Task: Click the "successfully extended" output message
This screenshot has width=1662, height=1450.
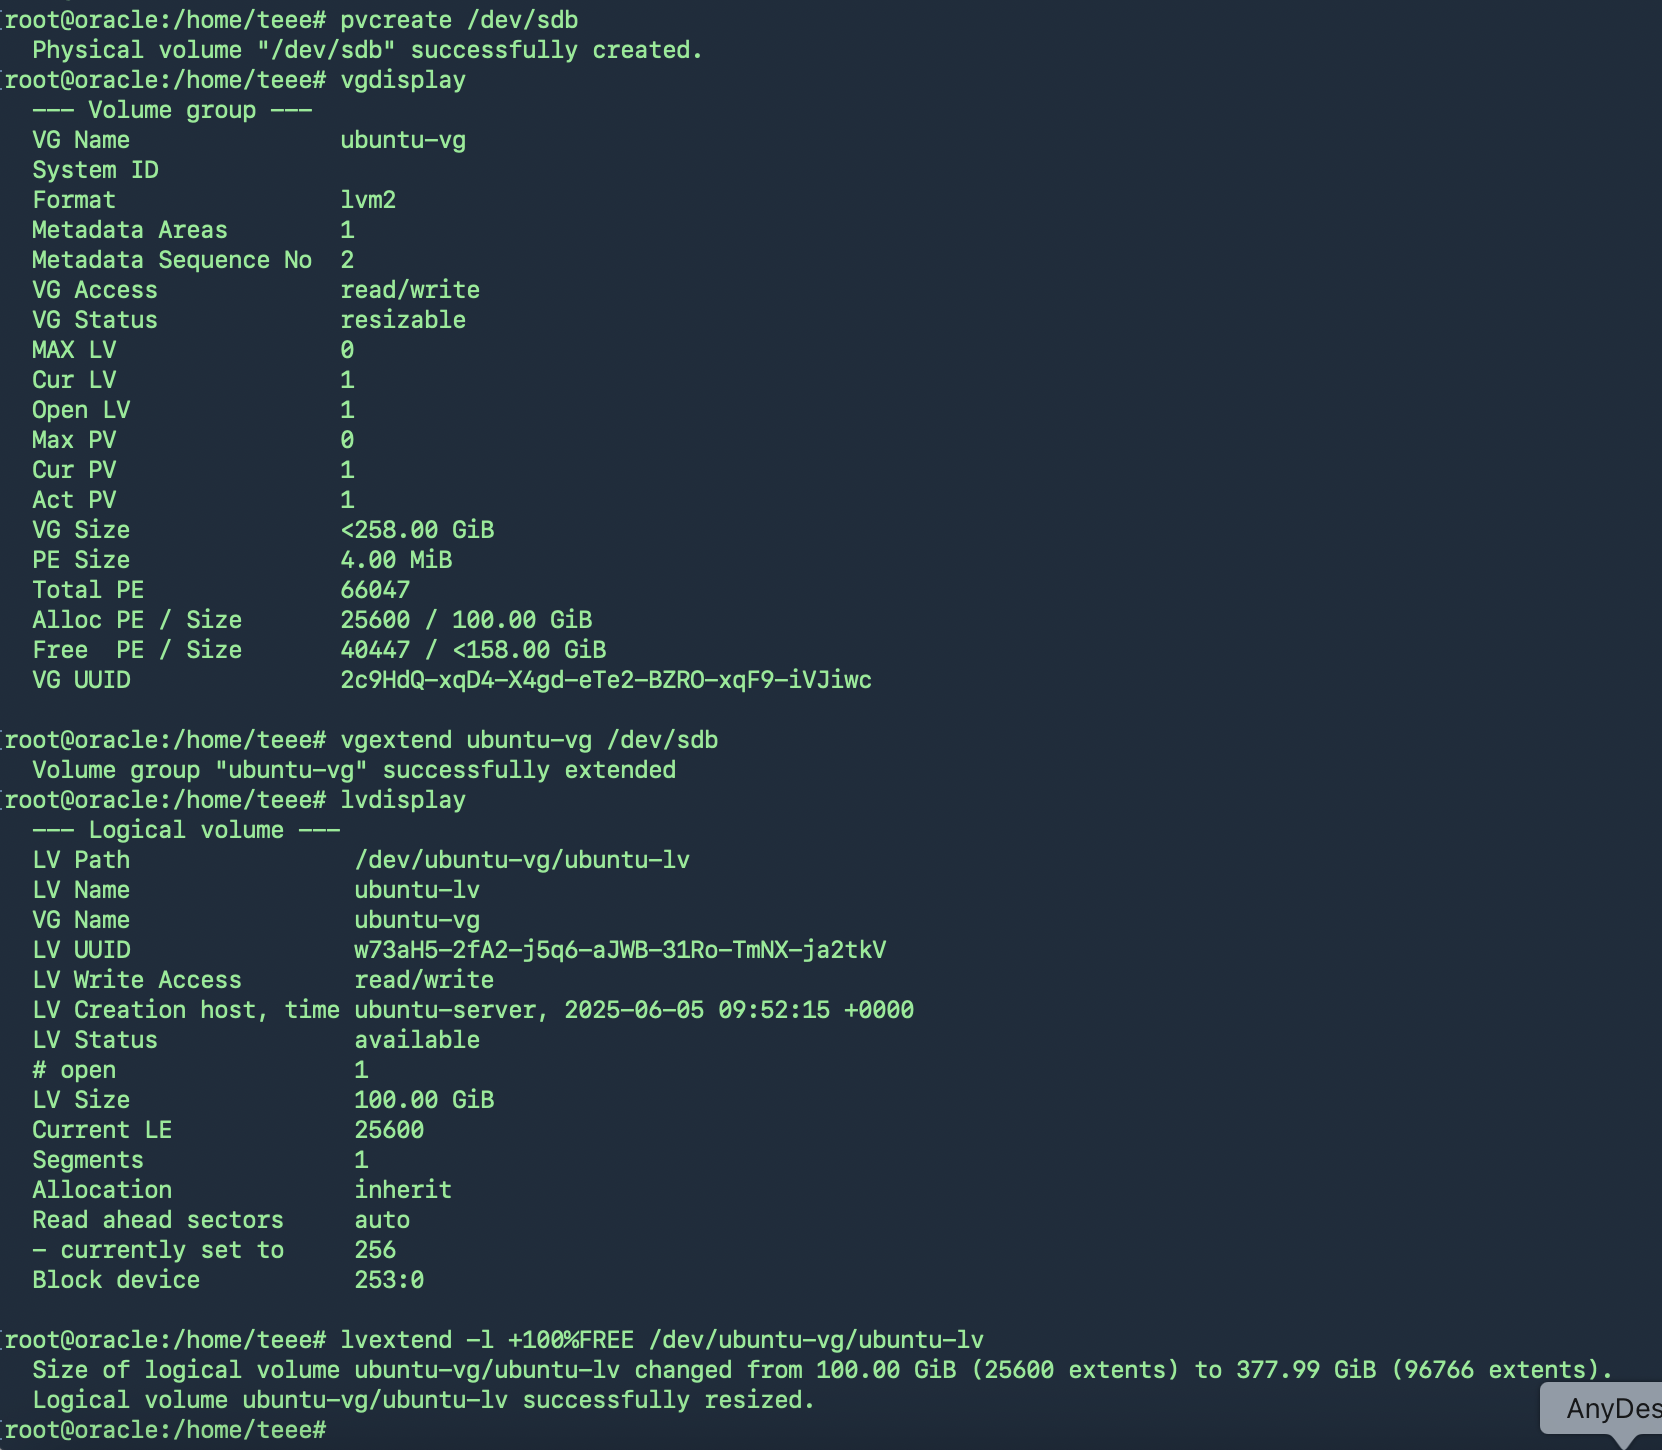Action: 529,770
